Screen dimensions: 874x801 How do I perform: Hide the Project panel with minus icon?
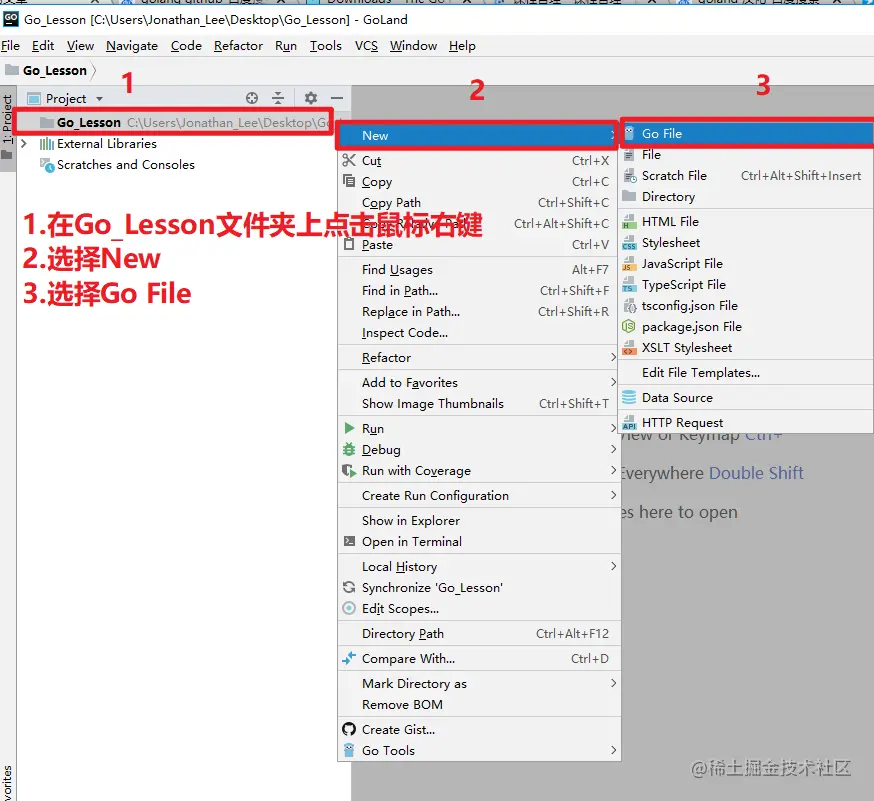coord(337,98)
